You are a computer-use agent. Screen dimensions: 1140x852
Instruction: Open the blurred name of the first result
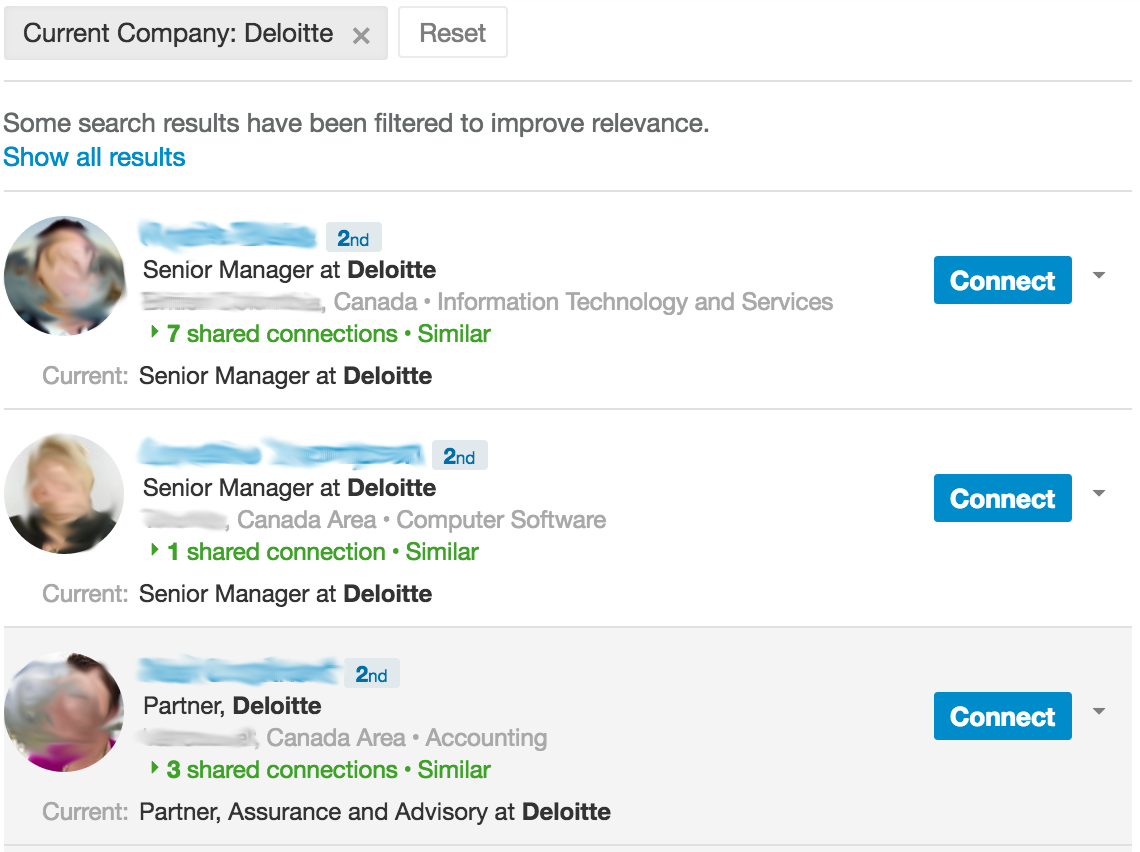coord(228,236)
